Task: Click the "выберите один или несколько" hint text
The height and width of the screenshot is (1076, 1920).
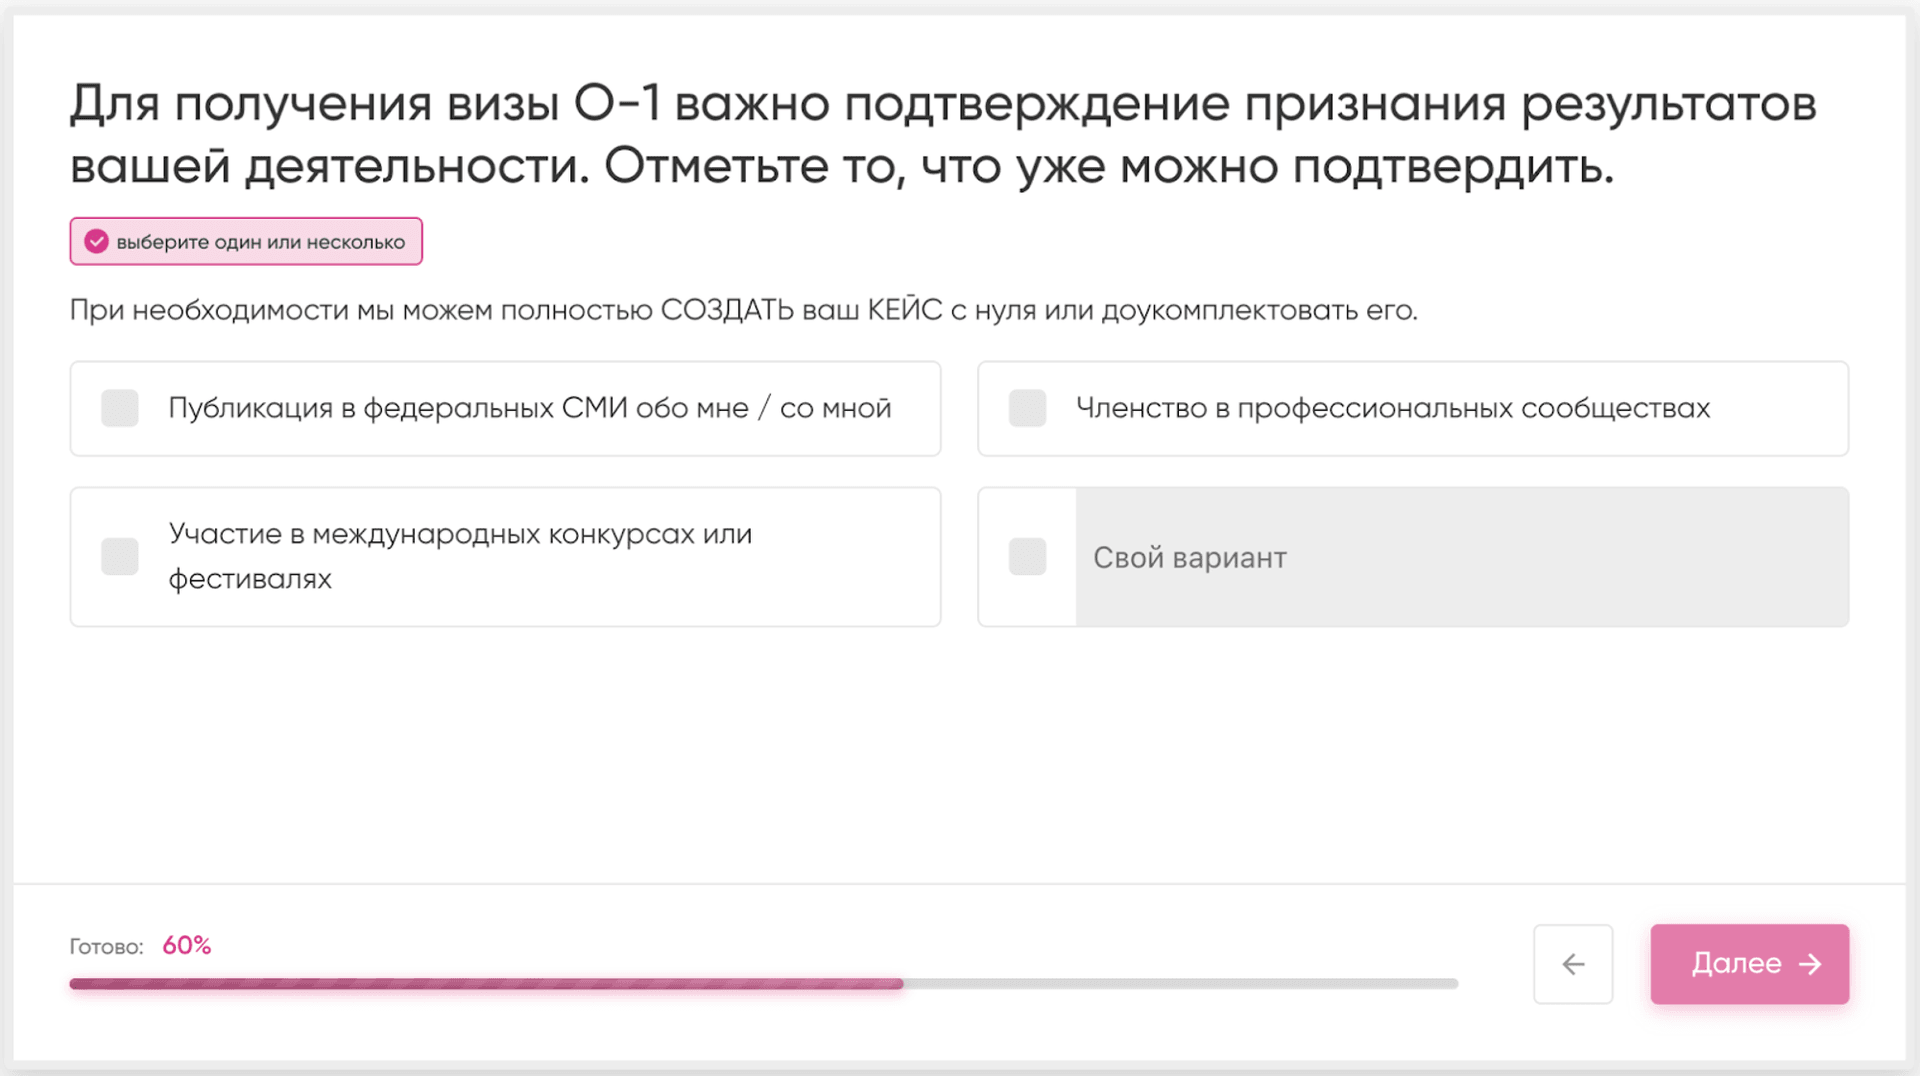Action: [260, 242]
